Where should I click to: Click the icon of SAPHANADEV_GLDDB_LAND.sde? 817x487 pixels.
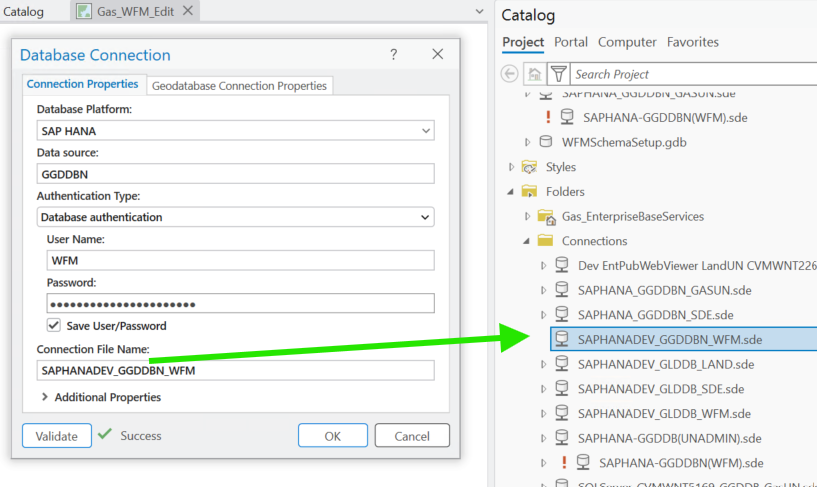click(562, 364)
